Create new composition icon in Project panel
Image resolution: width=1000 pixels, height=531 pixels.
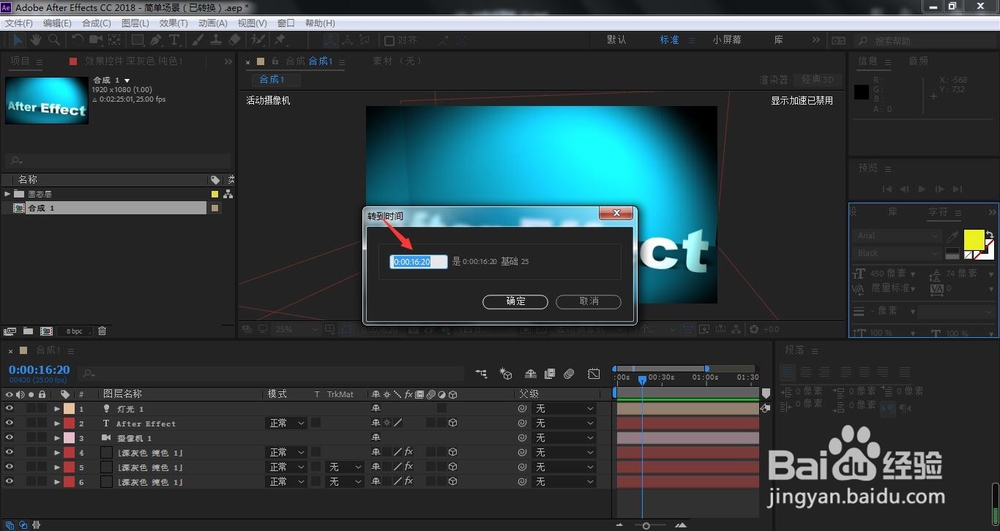47,331
